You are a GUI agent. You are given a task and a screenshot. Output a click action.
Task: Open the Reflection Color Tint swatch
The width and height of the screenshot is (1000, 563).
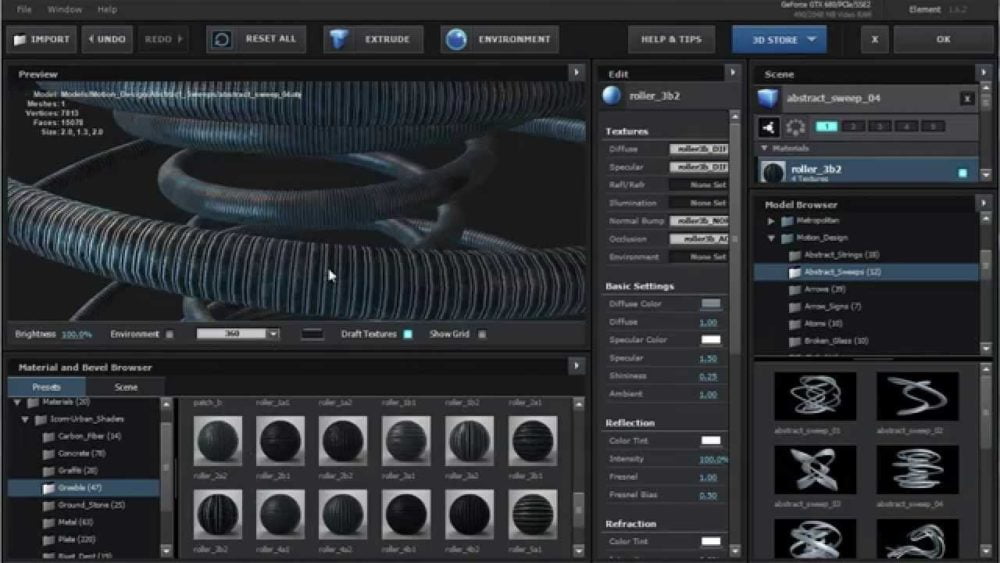pos(710,441)
